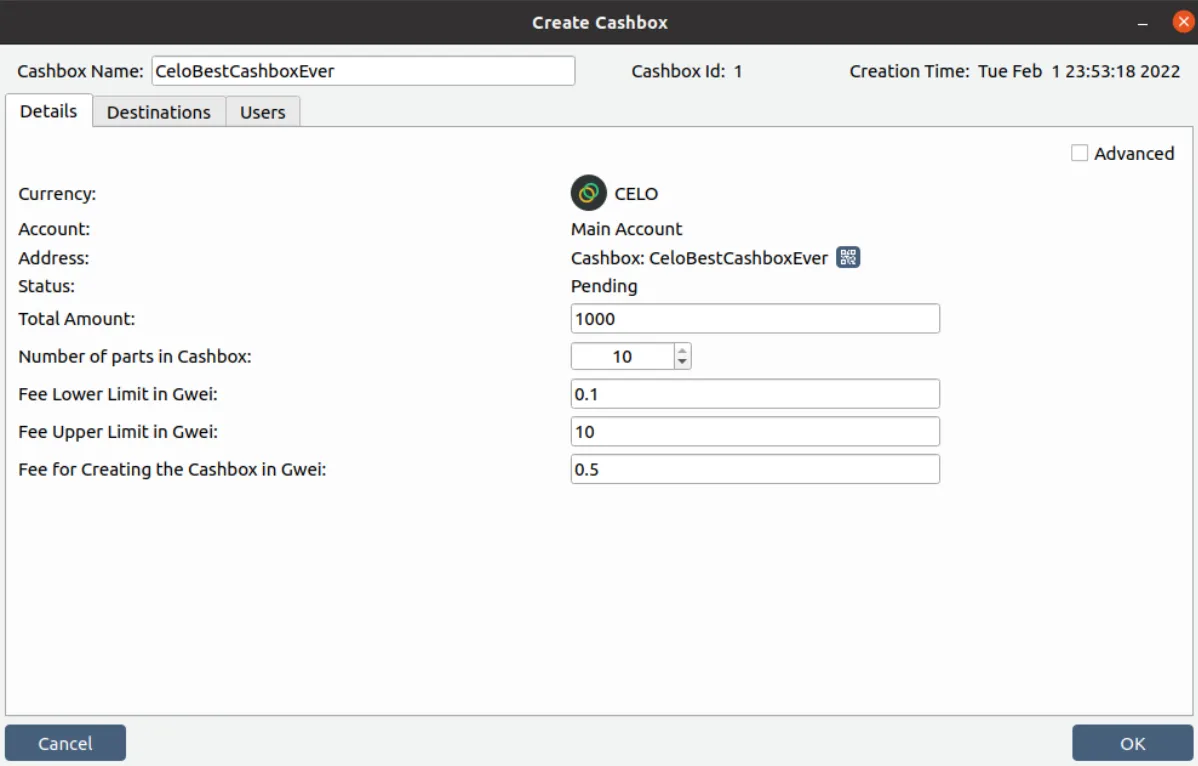Image resolution: width=1198 pixels, height=766 pixels.
Task: Click the number of parts spin box value
Action: tap(623, 357)
